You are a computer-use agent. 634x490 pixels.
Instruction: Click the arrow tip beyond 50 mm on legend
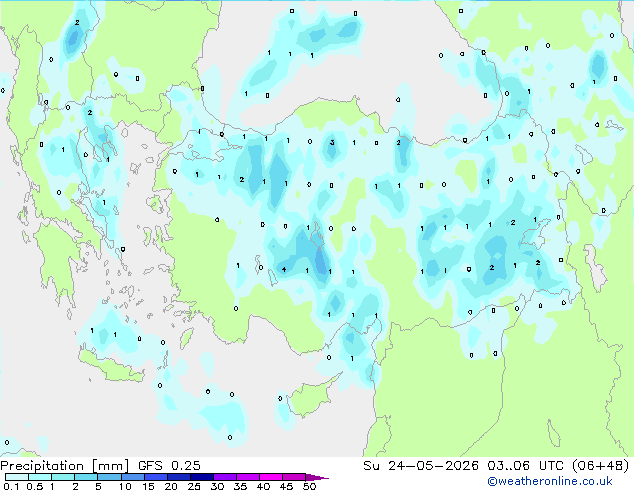tap(317, 477)
